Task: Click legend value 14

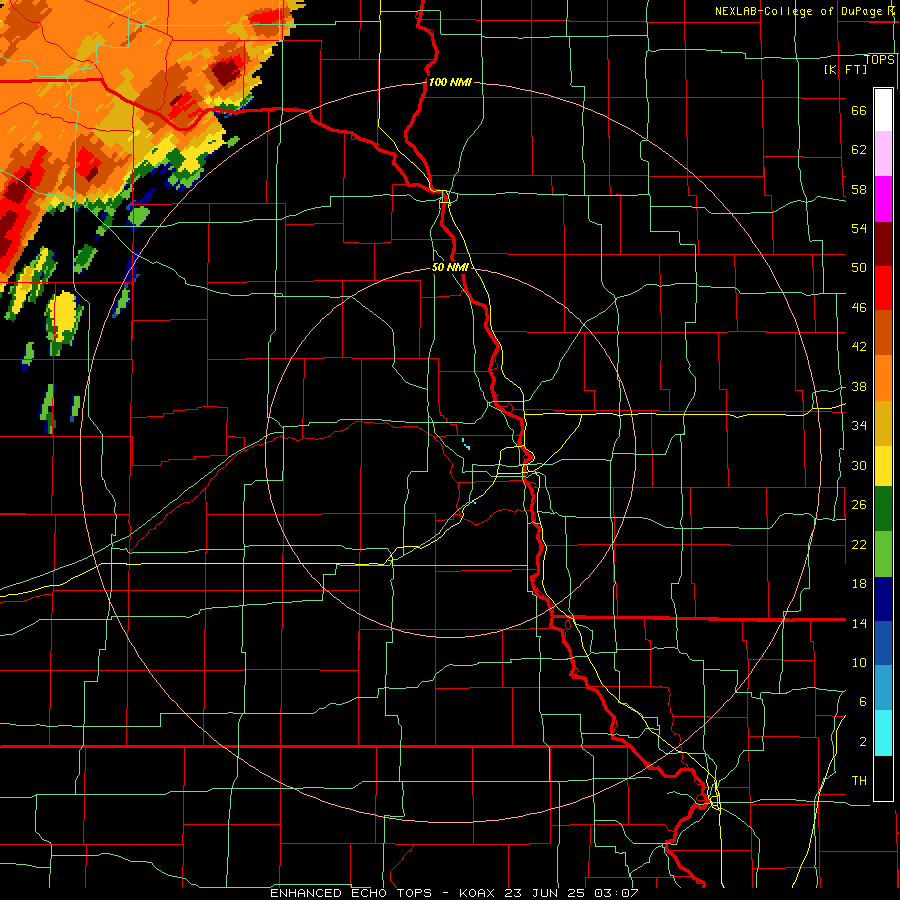Action: click(859, 623)
